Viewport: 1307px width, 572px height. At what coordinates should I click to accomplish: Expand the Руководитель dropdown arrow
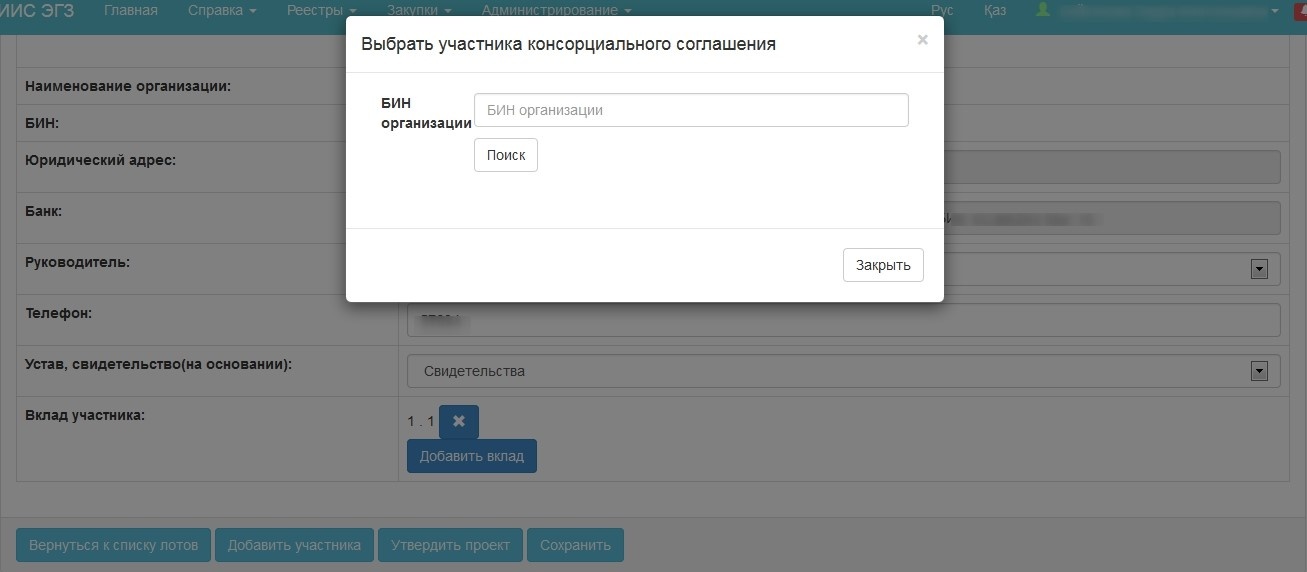click(1259, 269)
